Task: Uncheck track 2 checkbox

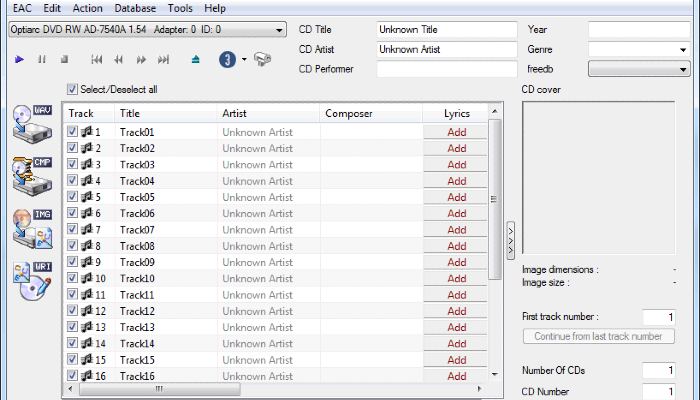Action: 72,148
